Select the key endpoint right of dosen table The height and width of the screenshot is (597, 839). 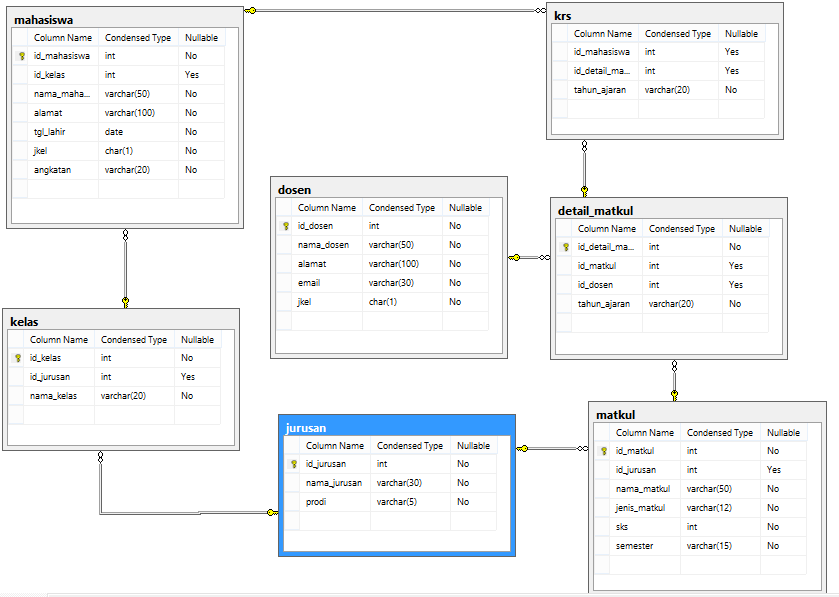[514, 258]
